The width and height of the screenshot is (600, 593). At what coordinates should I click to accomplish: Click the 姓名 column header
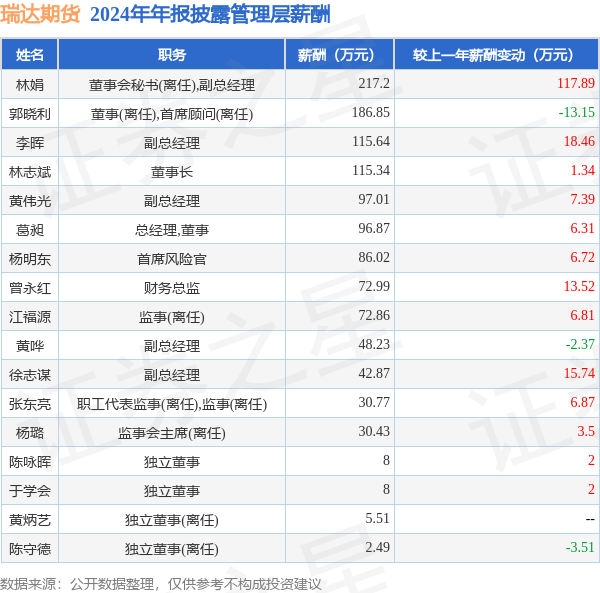30,55
